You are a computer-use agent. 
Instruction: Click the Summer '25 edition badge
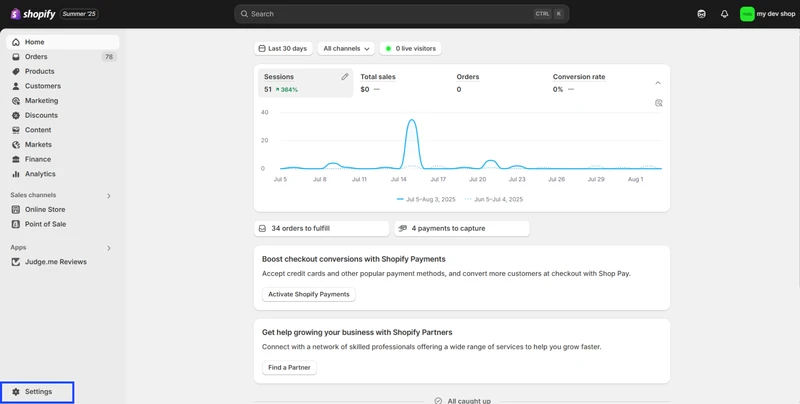click(x=79, y=14)
